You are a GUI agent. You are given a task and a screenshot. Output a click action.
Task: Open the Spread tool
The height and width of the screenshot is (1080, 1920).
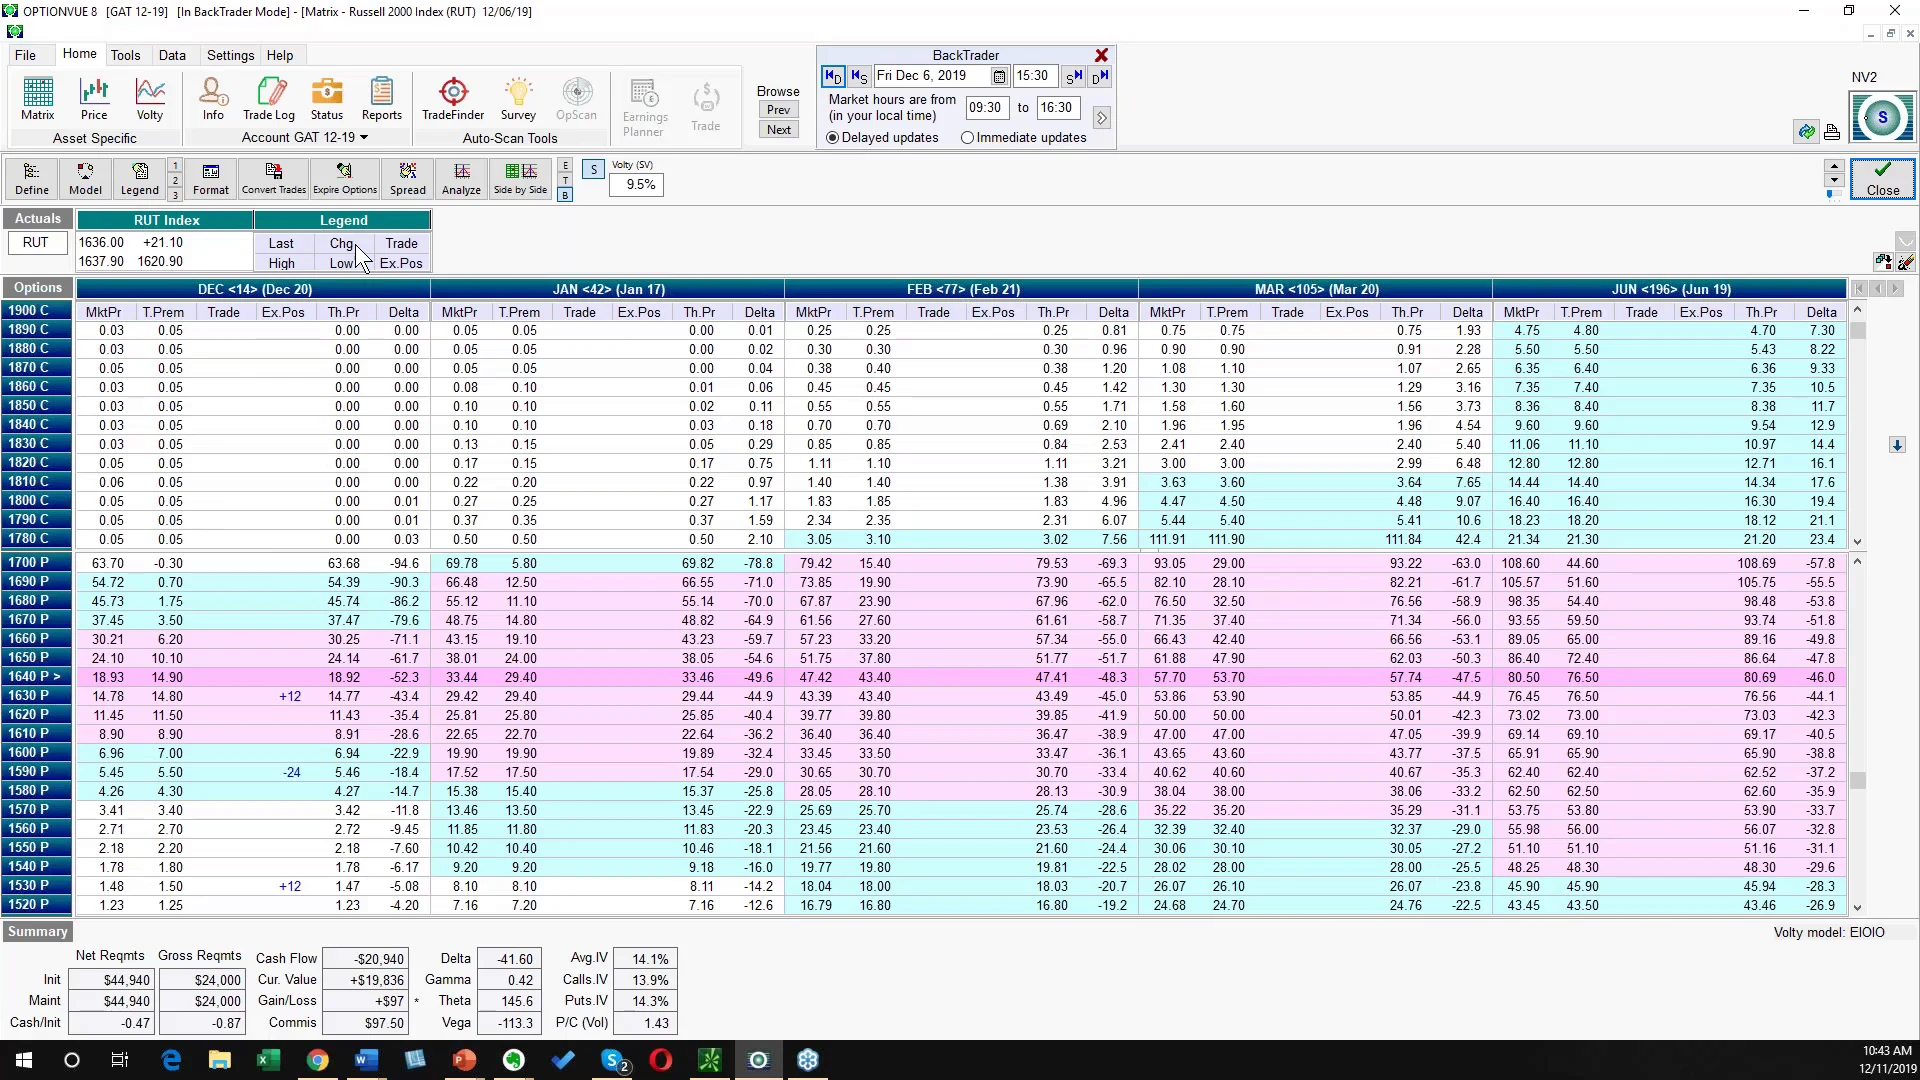coord(408,179)
